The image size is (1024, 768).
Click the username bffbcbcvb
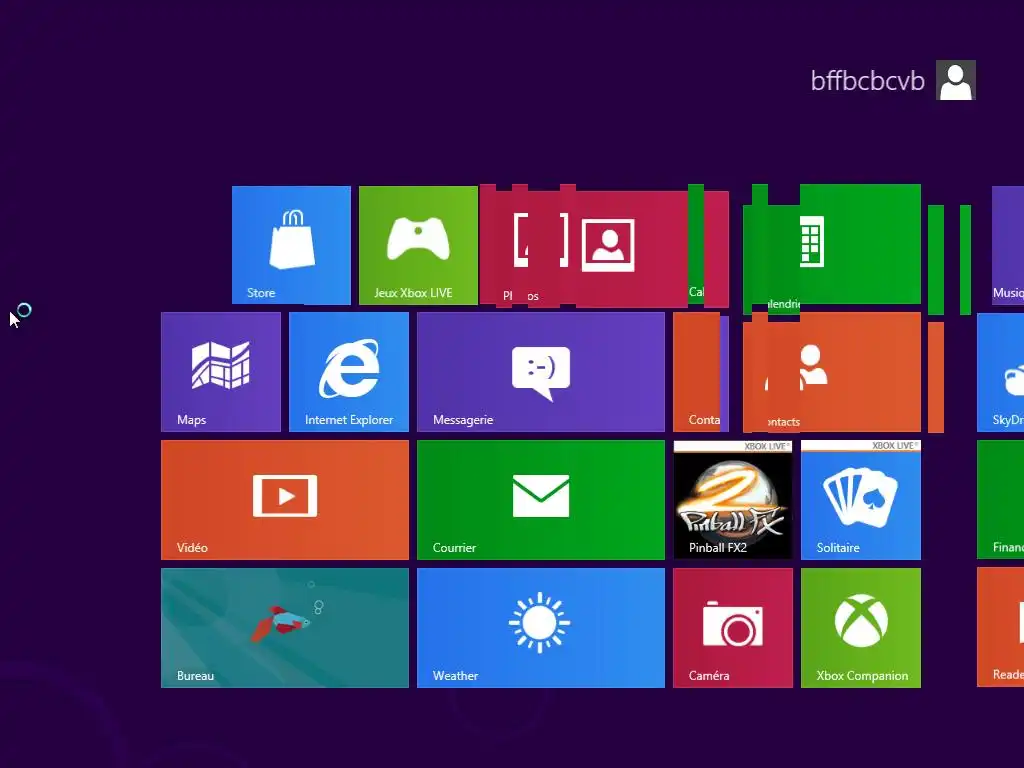[867, 81]
